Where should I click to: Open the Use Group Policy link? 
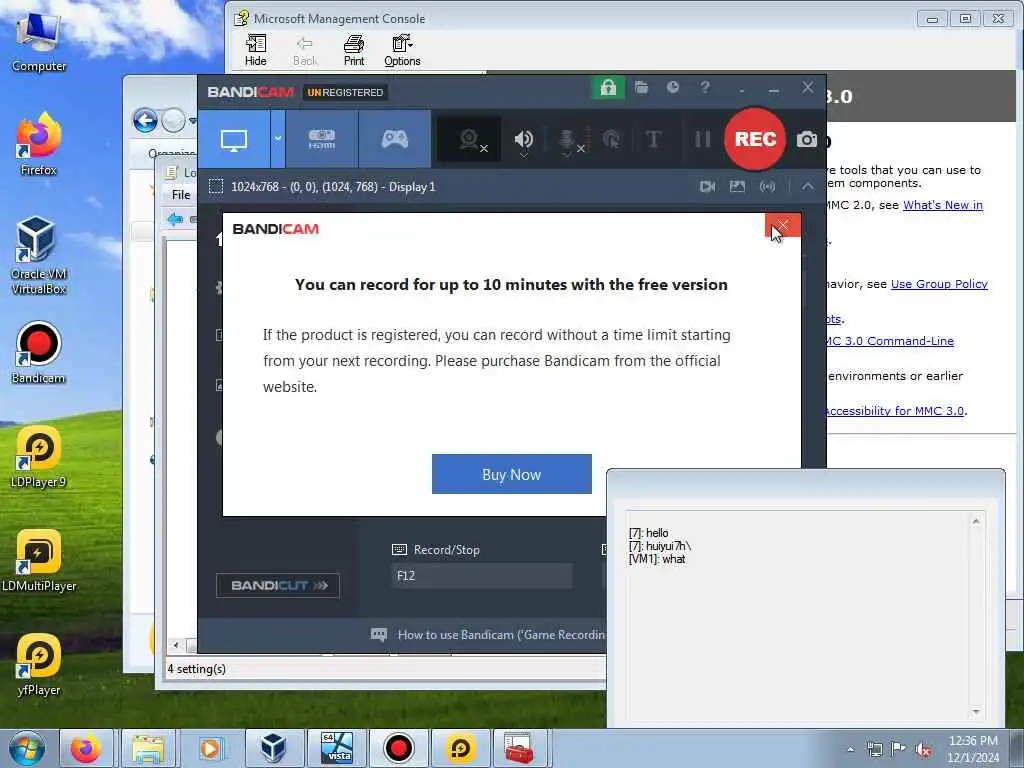coord(939,284)
